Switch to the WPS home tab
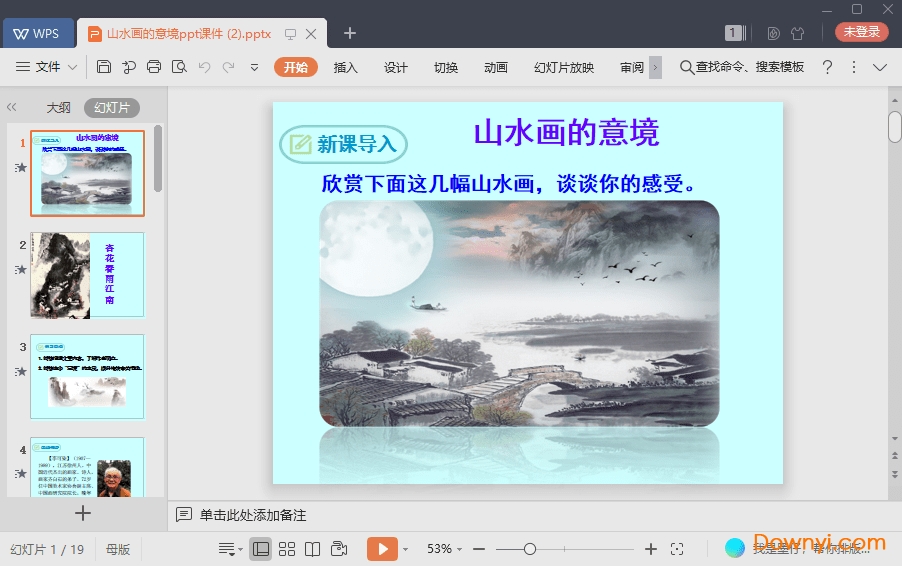 pyautogui.click(x=38, y=33)
